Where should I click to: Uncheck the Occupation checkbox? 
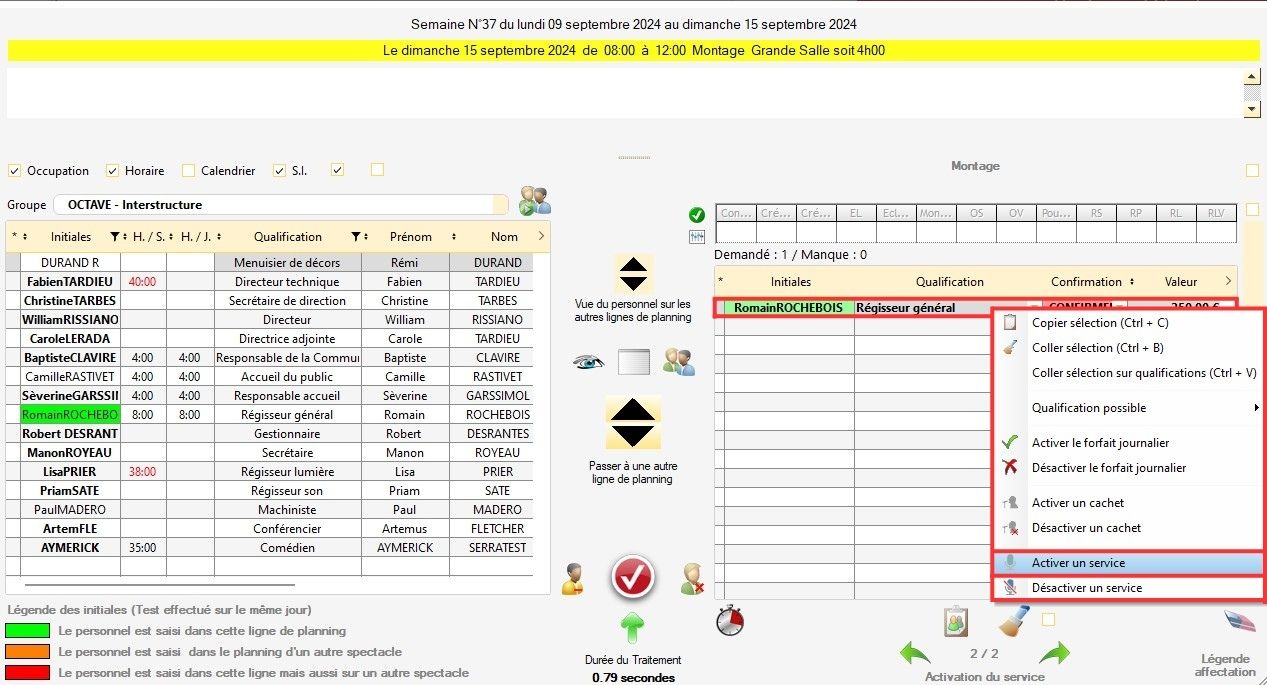15,171
